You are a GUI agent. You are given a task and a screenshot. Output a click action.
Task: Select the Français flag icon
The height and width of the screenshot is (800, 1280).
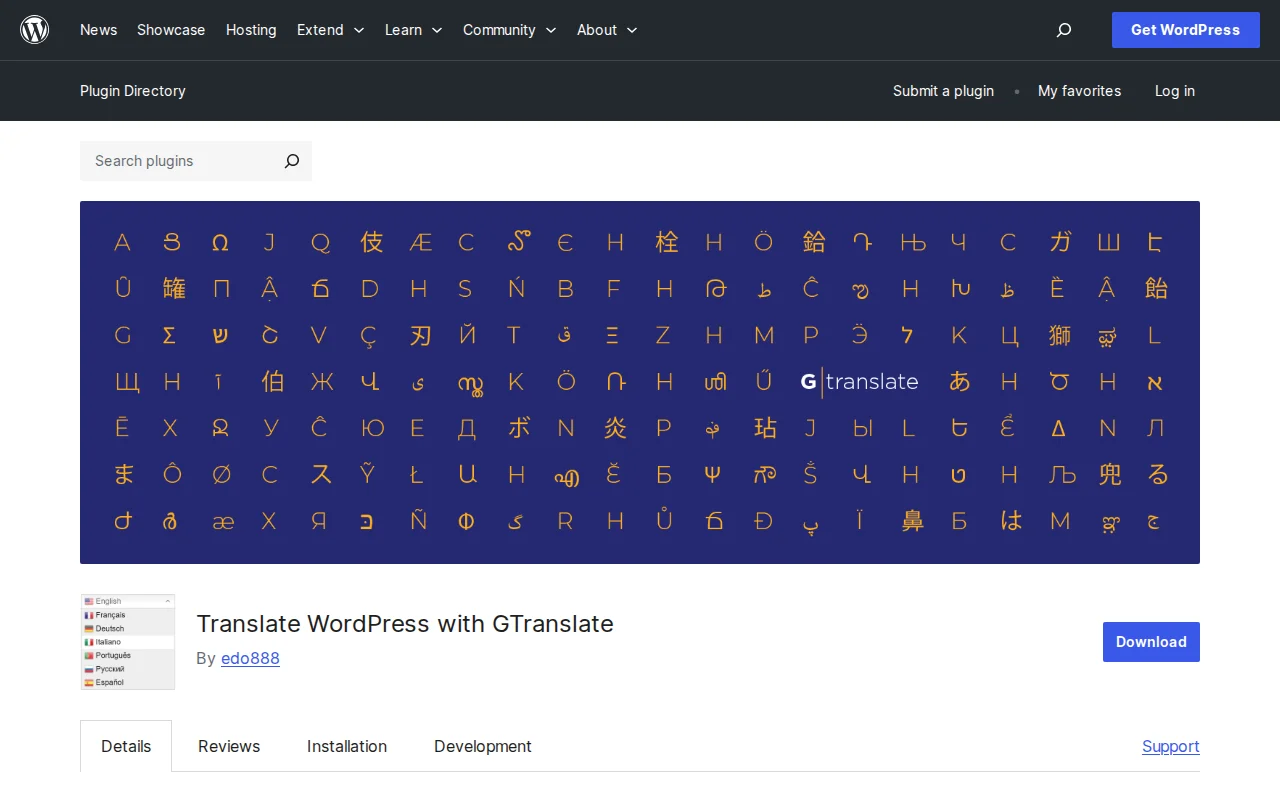pyautogui.click(x=88, y=615)
